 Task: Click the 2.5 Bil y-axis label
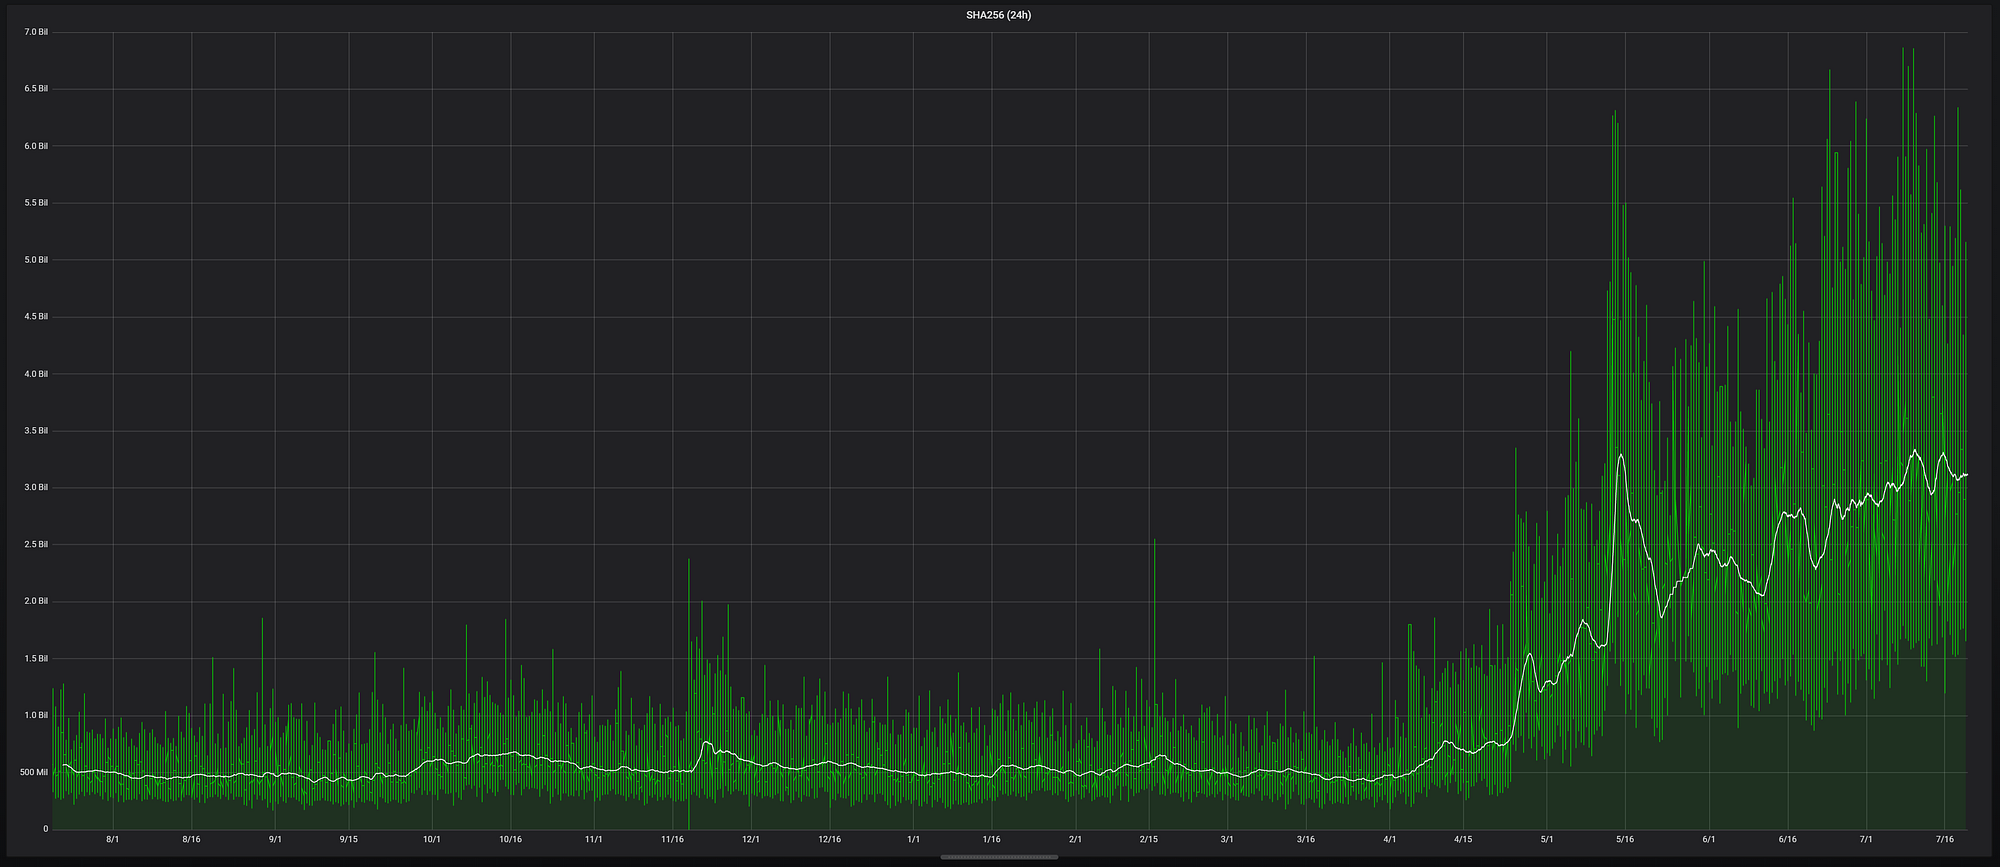click(x=36, y=545)
